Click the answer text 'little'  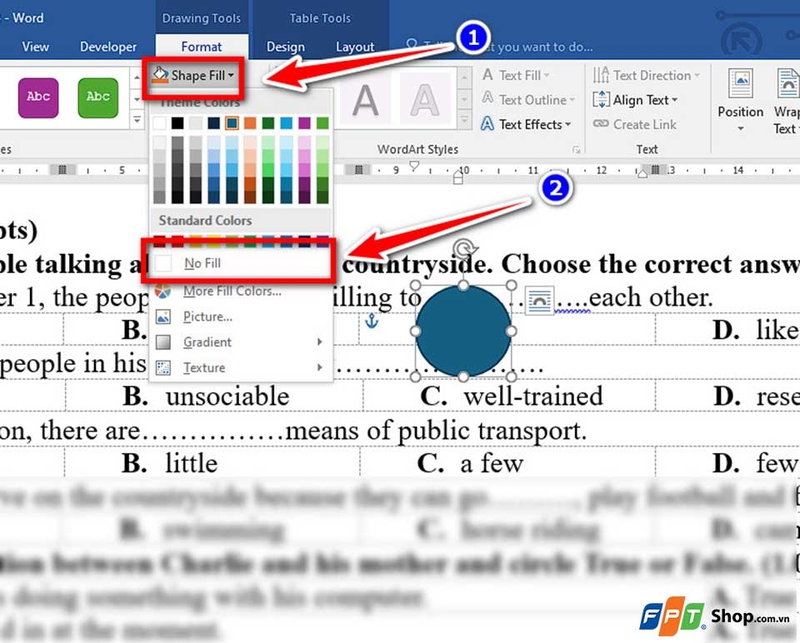coord(191,463)
